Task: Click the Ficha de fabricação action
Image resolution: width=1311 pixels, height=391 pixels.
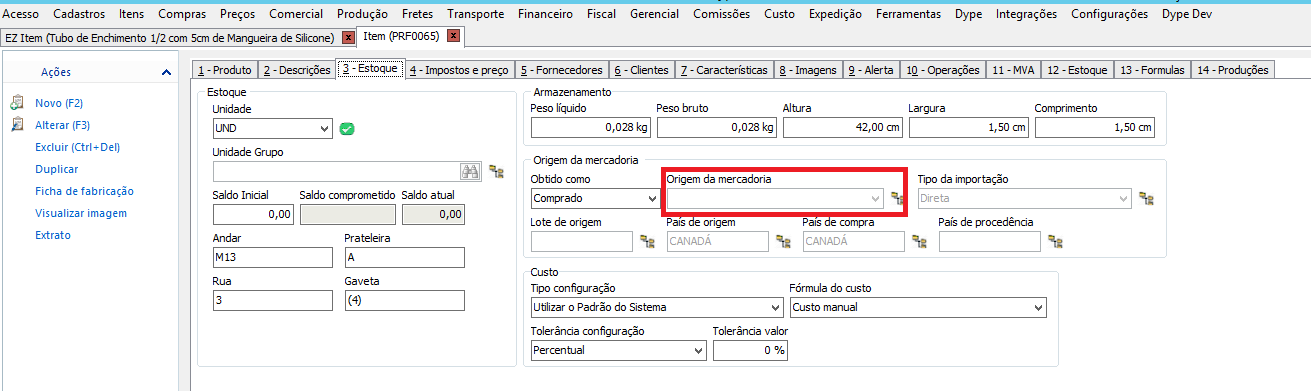Action: point(84,191)
